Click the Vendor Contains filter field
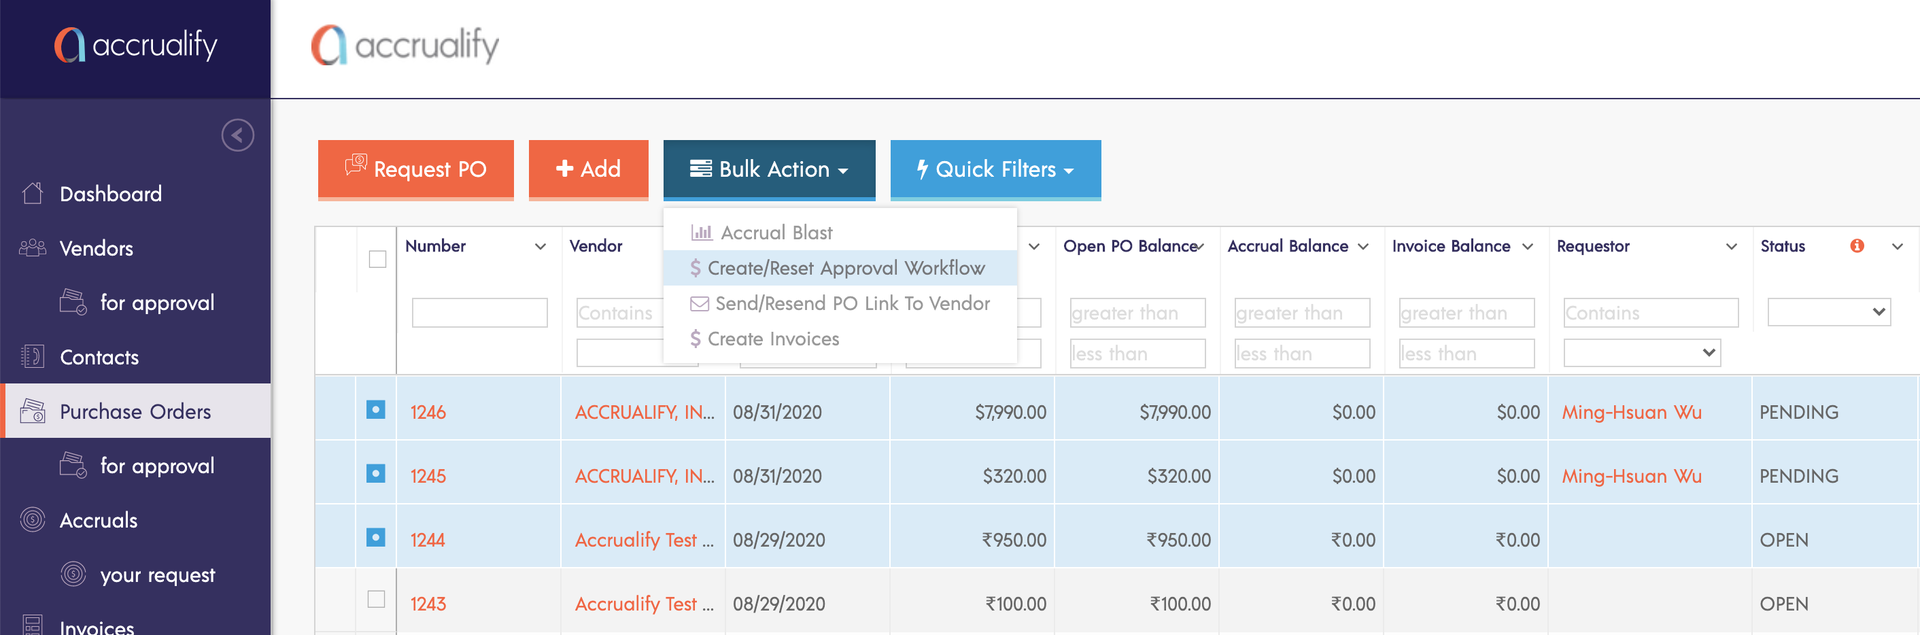 coord(620,312)
